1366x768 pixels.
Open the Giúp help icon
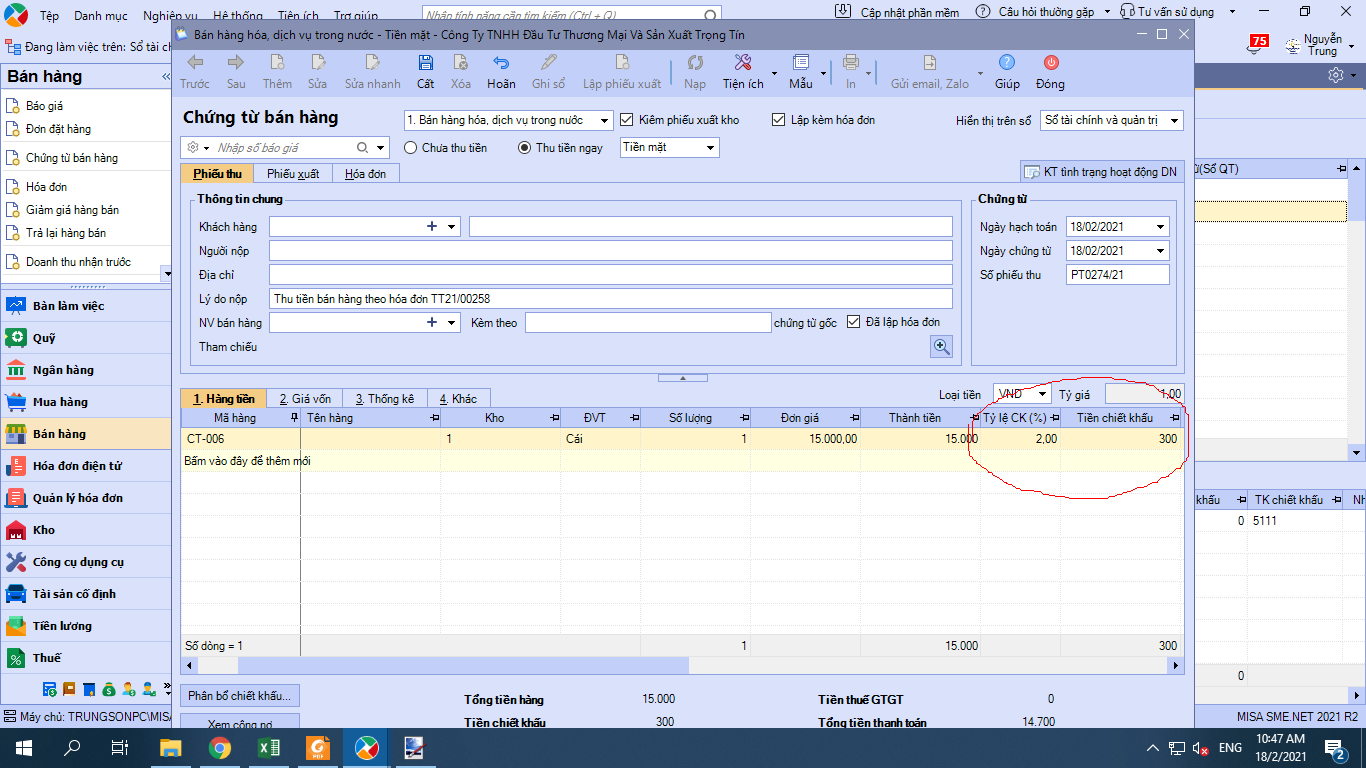[1007, 62]
